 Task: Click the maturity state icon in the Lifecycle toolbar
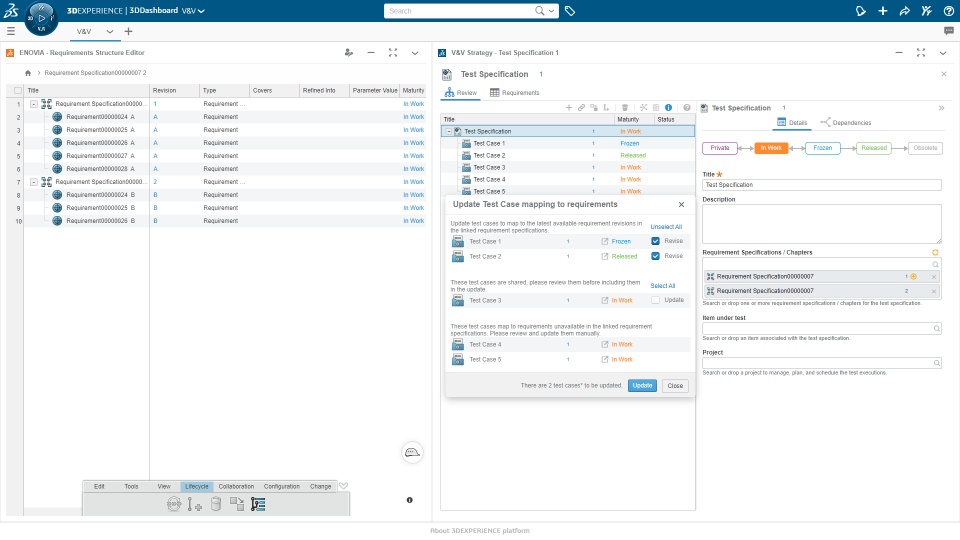point(174,504)
